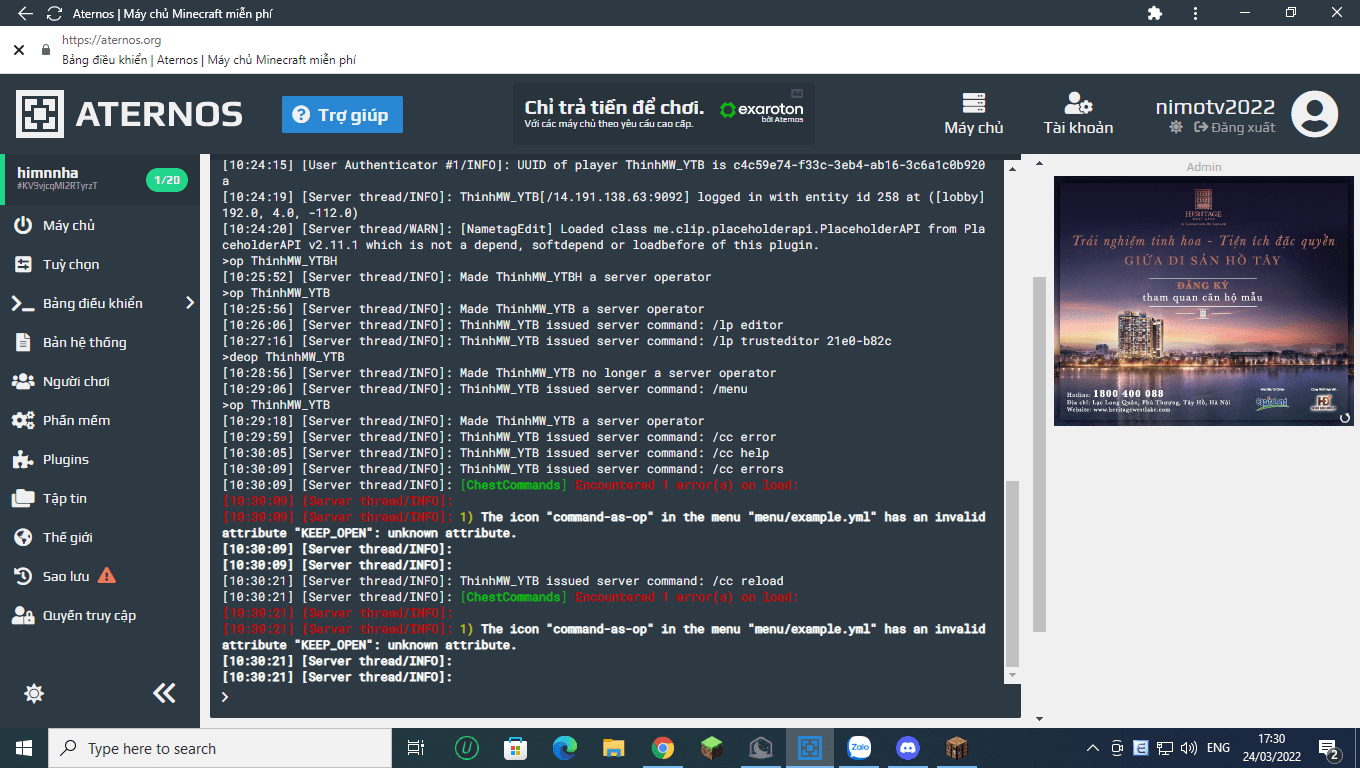Image resolution: width=1360 pixels, height=768 pixels.
Task: Open the gray launcher icon beside Minecraft
Action: coord(761,748)
